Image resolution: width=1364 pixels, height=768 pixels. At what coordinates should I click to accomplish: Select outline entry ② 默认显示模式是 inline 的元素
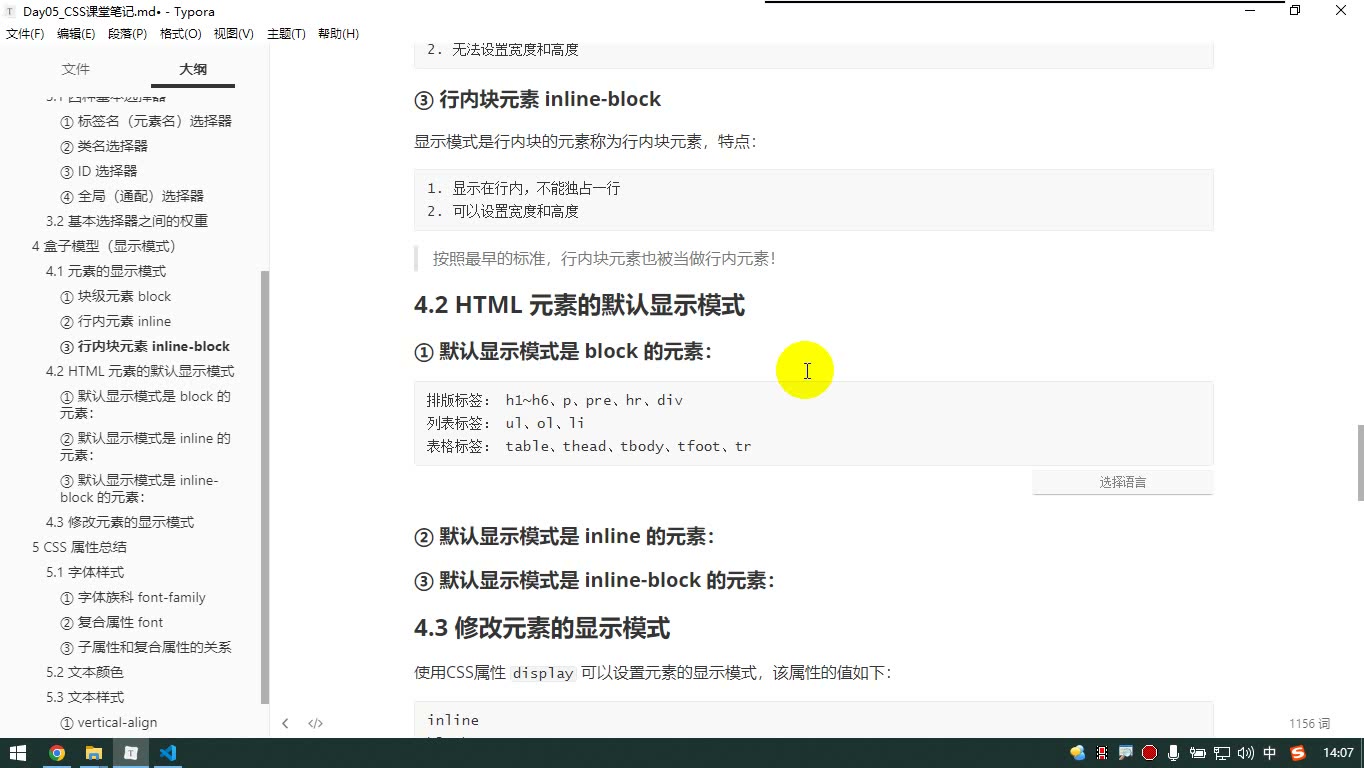(x=146, y=446)
